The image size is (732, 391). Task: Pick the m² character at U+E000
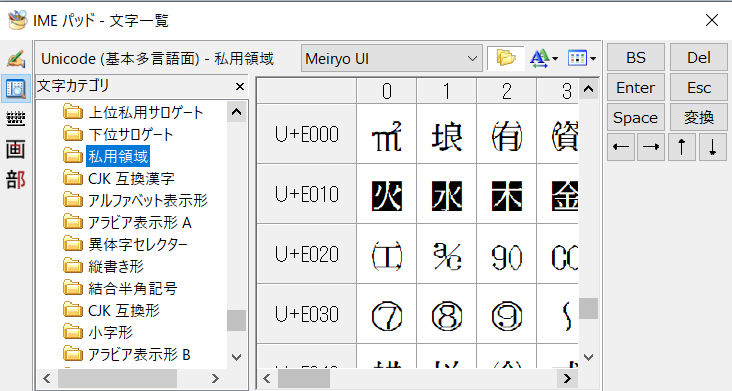click(387, 134)
